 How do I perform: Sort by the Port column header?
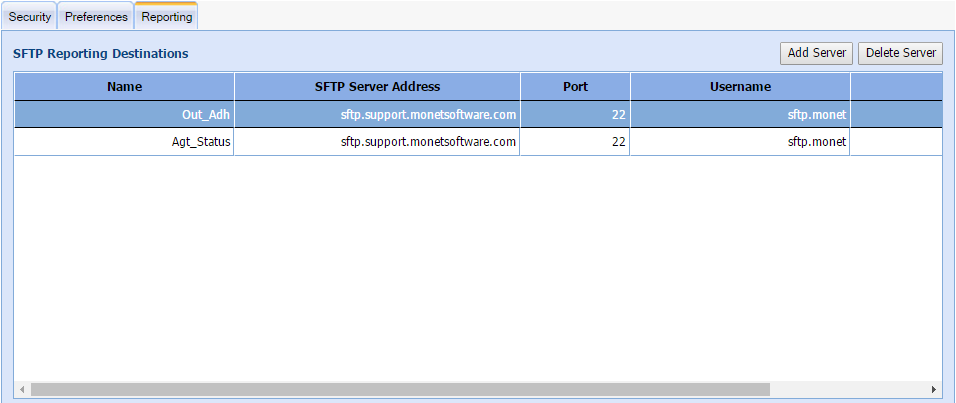tap(575, 87)
